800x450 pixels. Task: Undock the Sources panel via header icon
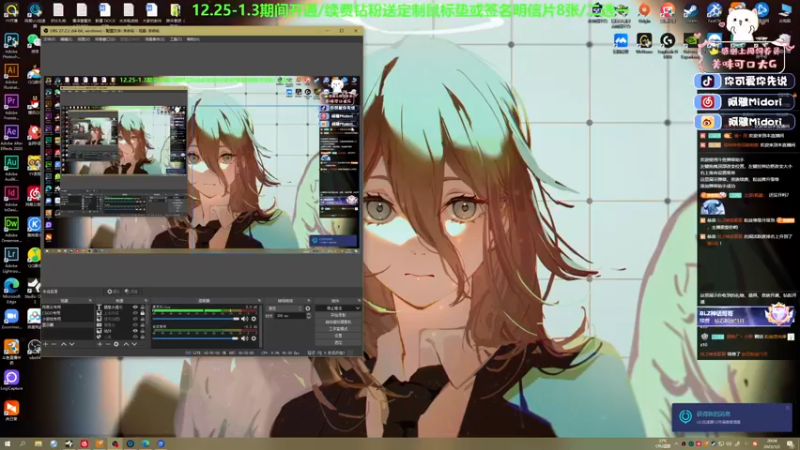coord(146,301)
